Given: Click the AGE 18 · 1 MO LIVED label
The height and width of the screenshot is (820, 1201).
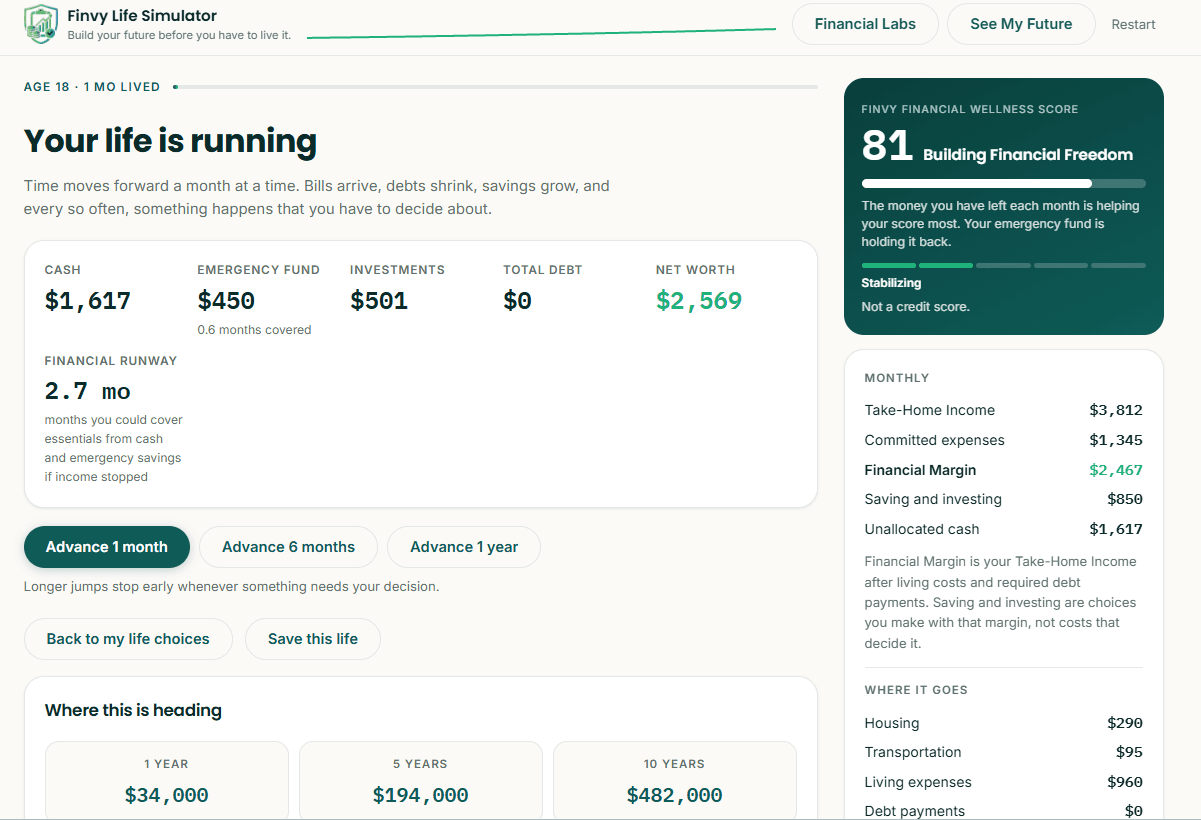Looking at the screenshot, I should (x=92, y=87).
